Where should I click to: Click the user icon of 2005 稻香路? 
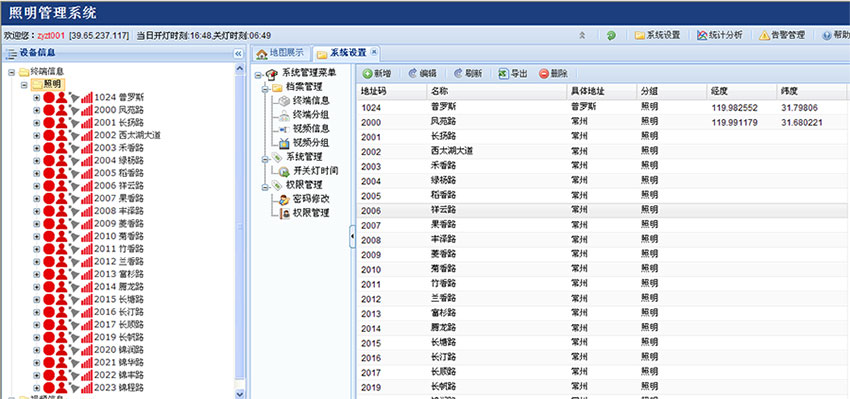click(62, 173)
